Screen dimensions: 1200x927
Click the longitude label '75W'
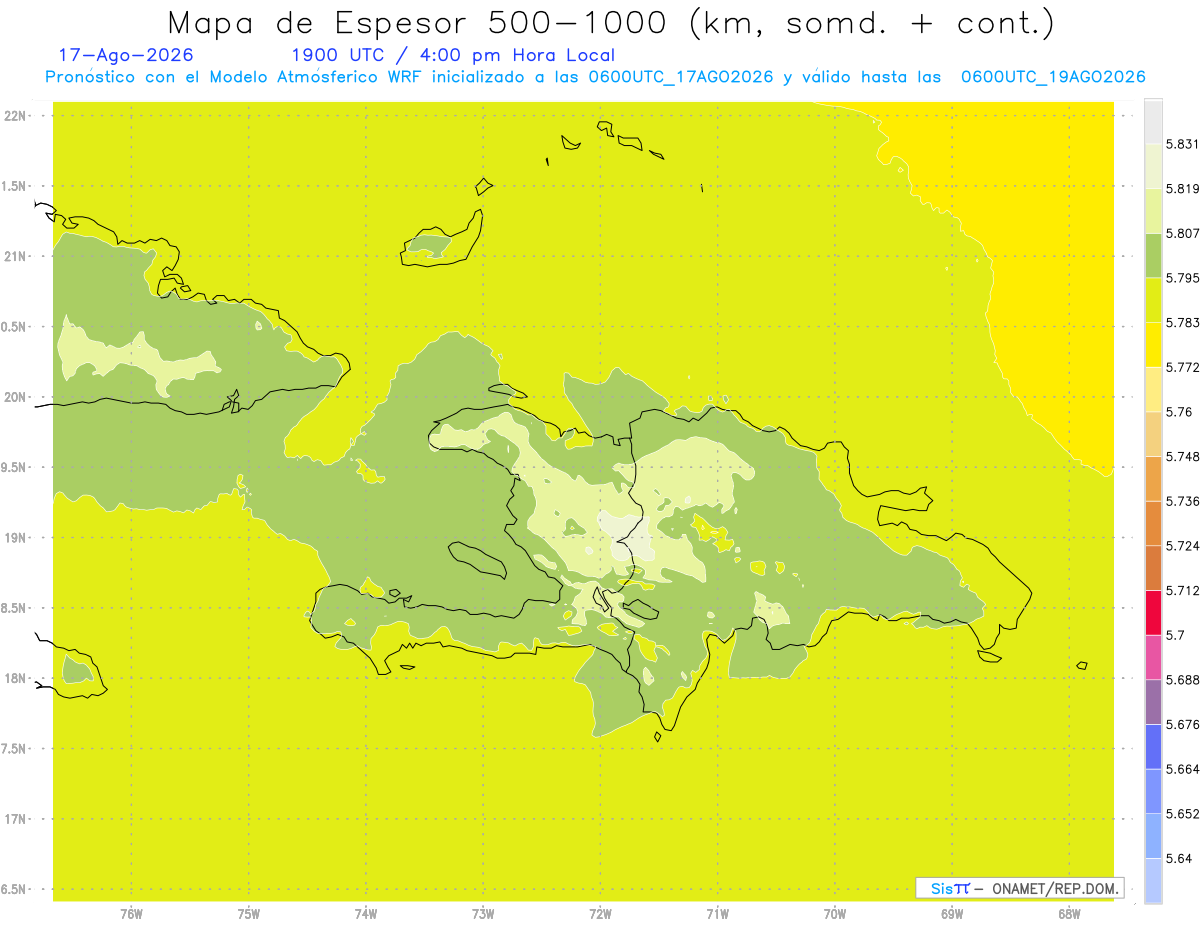click(248, 913)
